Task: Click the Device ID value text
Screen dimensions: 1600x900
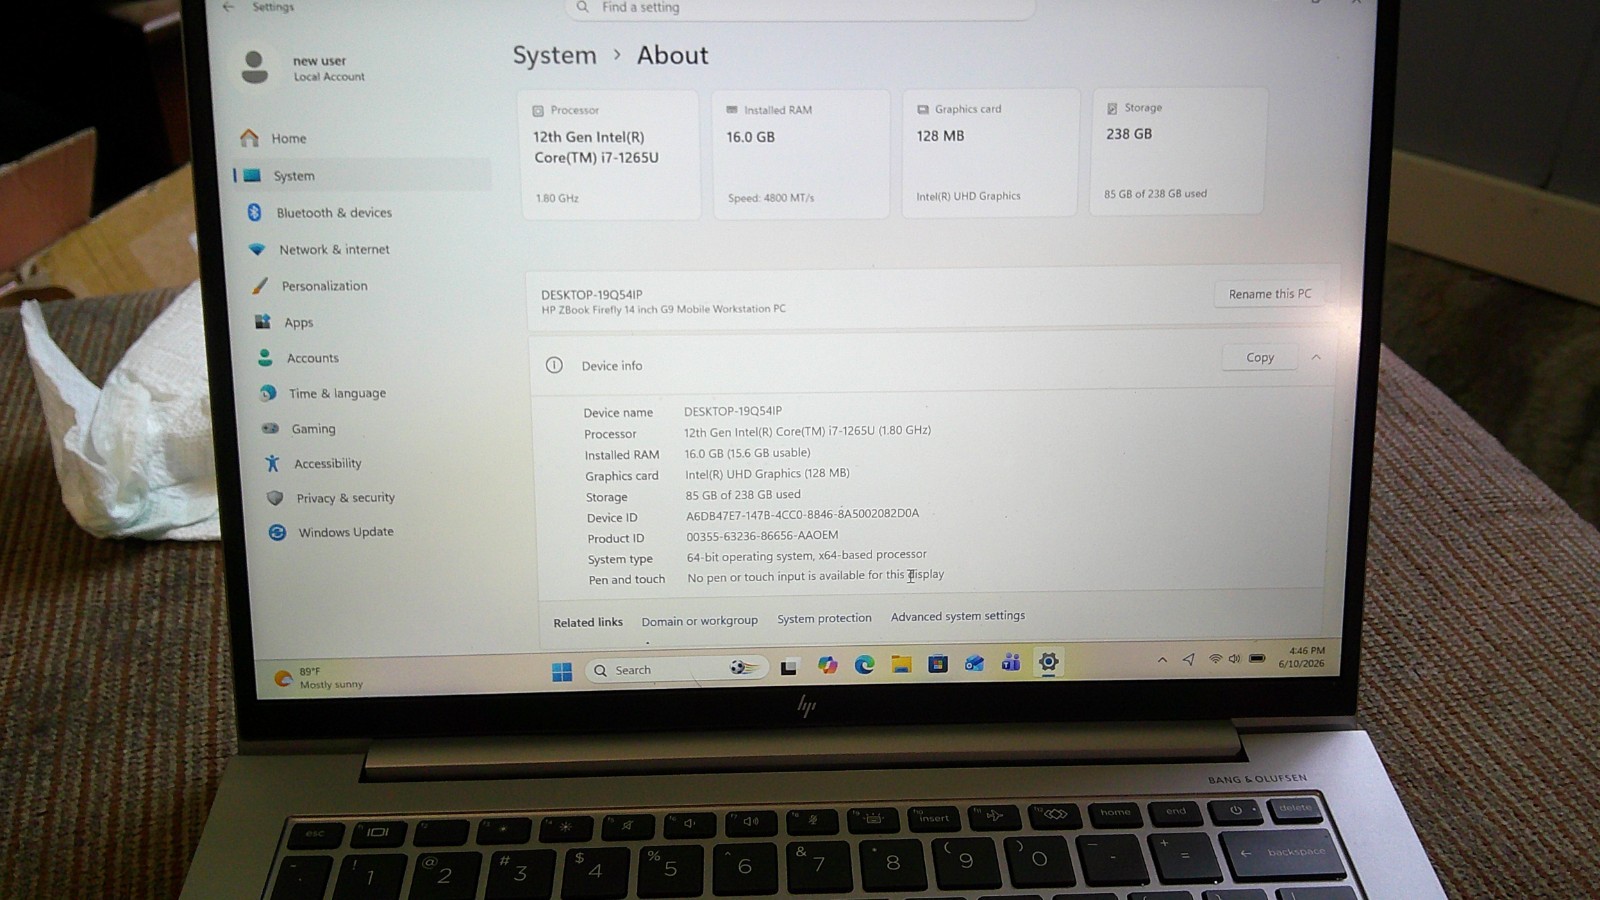Action: pyautogui.click(x=802, y=514)
